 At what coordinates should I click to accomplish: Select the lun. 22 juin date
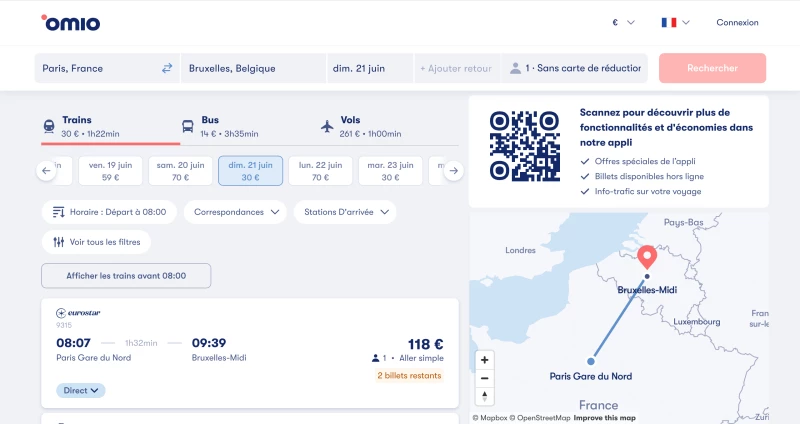click(x=320, y=171)
